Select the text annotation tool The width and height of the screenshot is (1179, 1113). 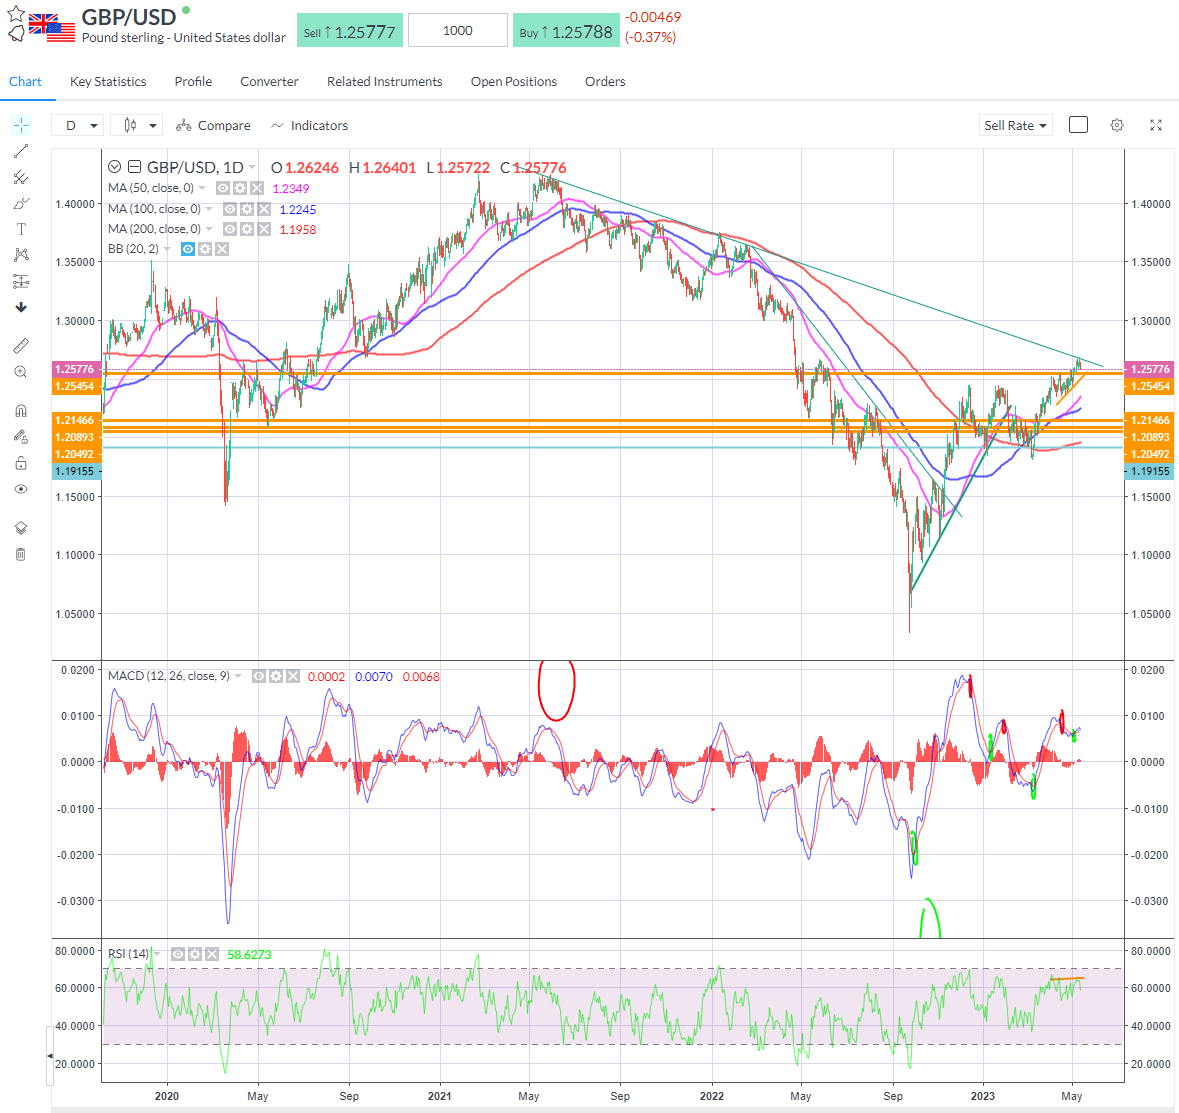click(21, 229)
